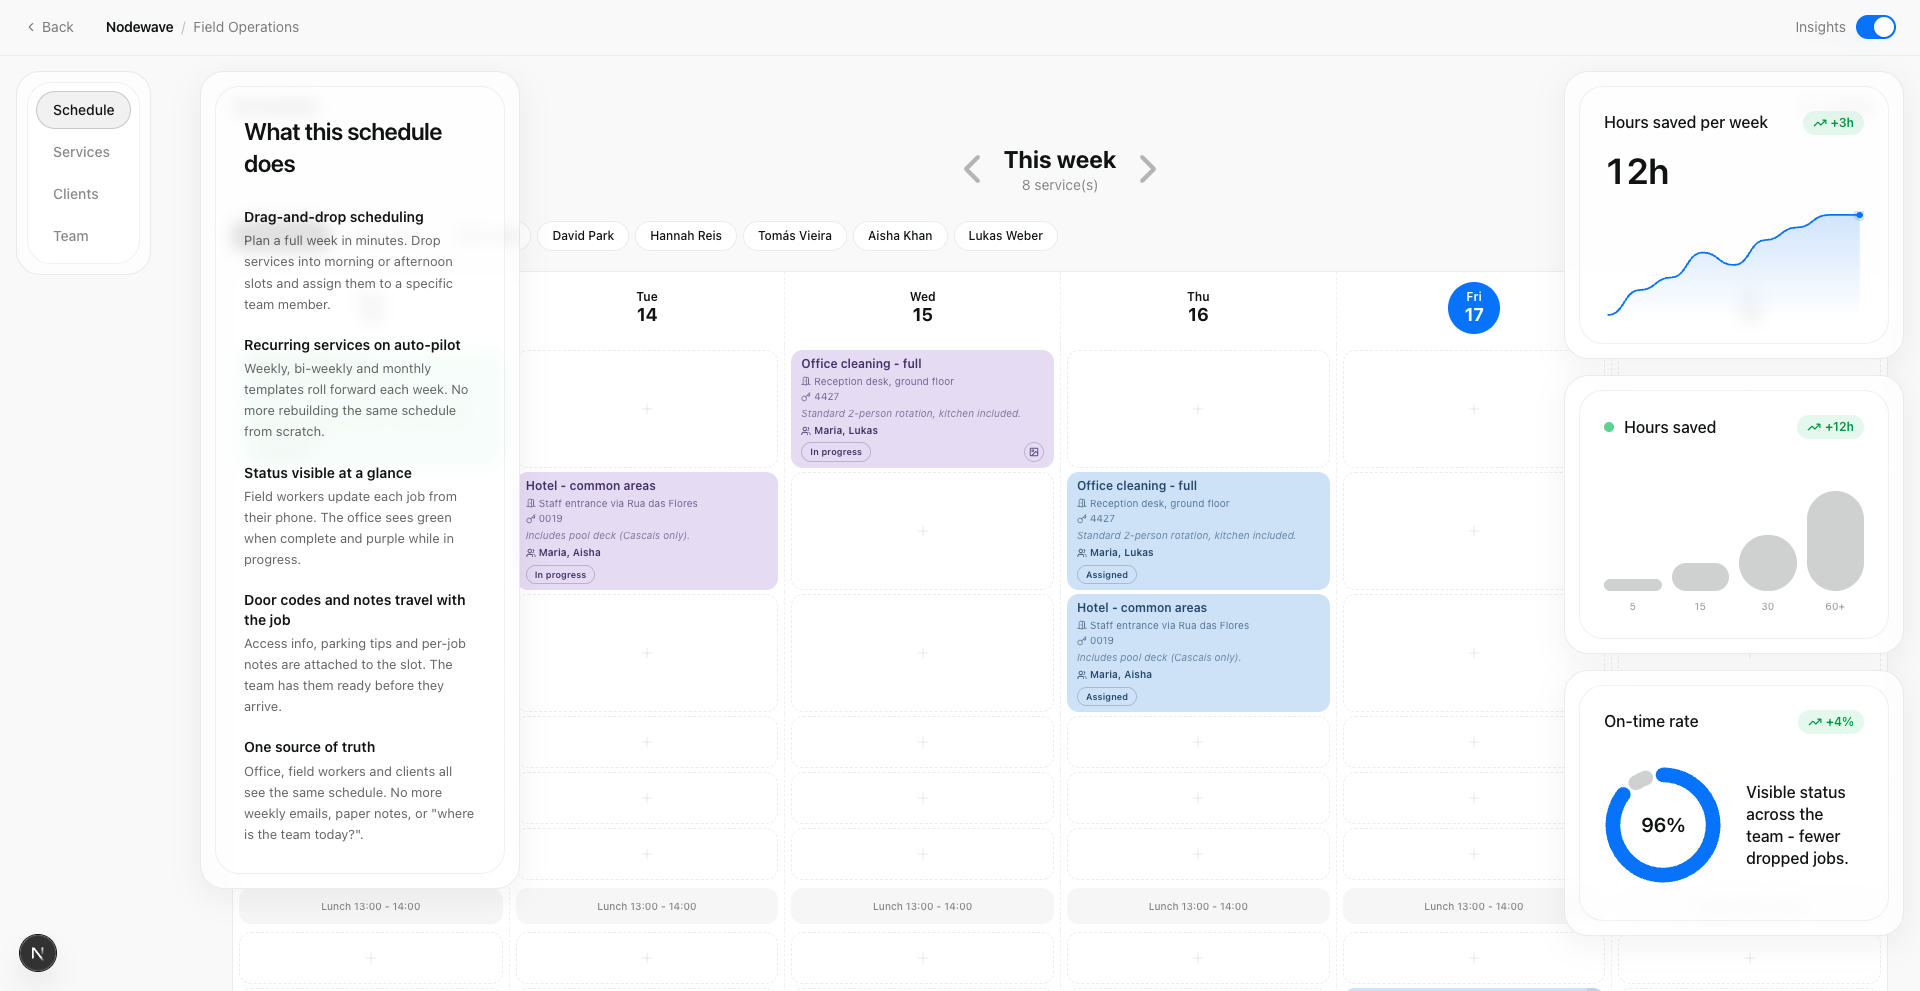Image resolution: width=1920 pixels, height=991 pixels.
Task: Click the round N logo button
Action: 38,953
